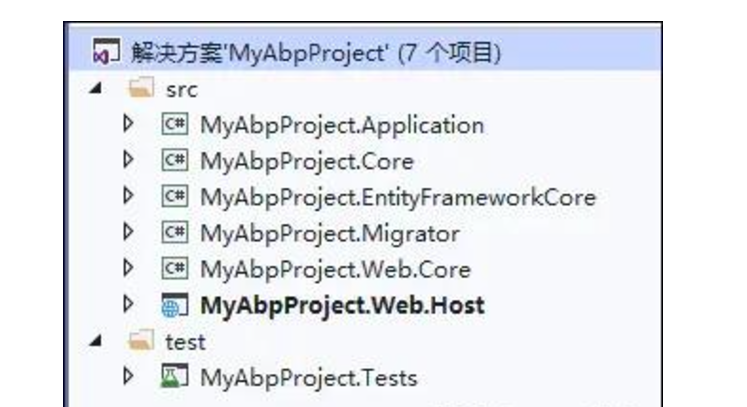This screenshot has width=747, height=407.
Task: Click the C# icon for MyAbpProject.Application
Action: point(175,124)
